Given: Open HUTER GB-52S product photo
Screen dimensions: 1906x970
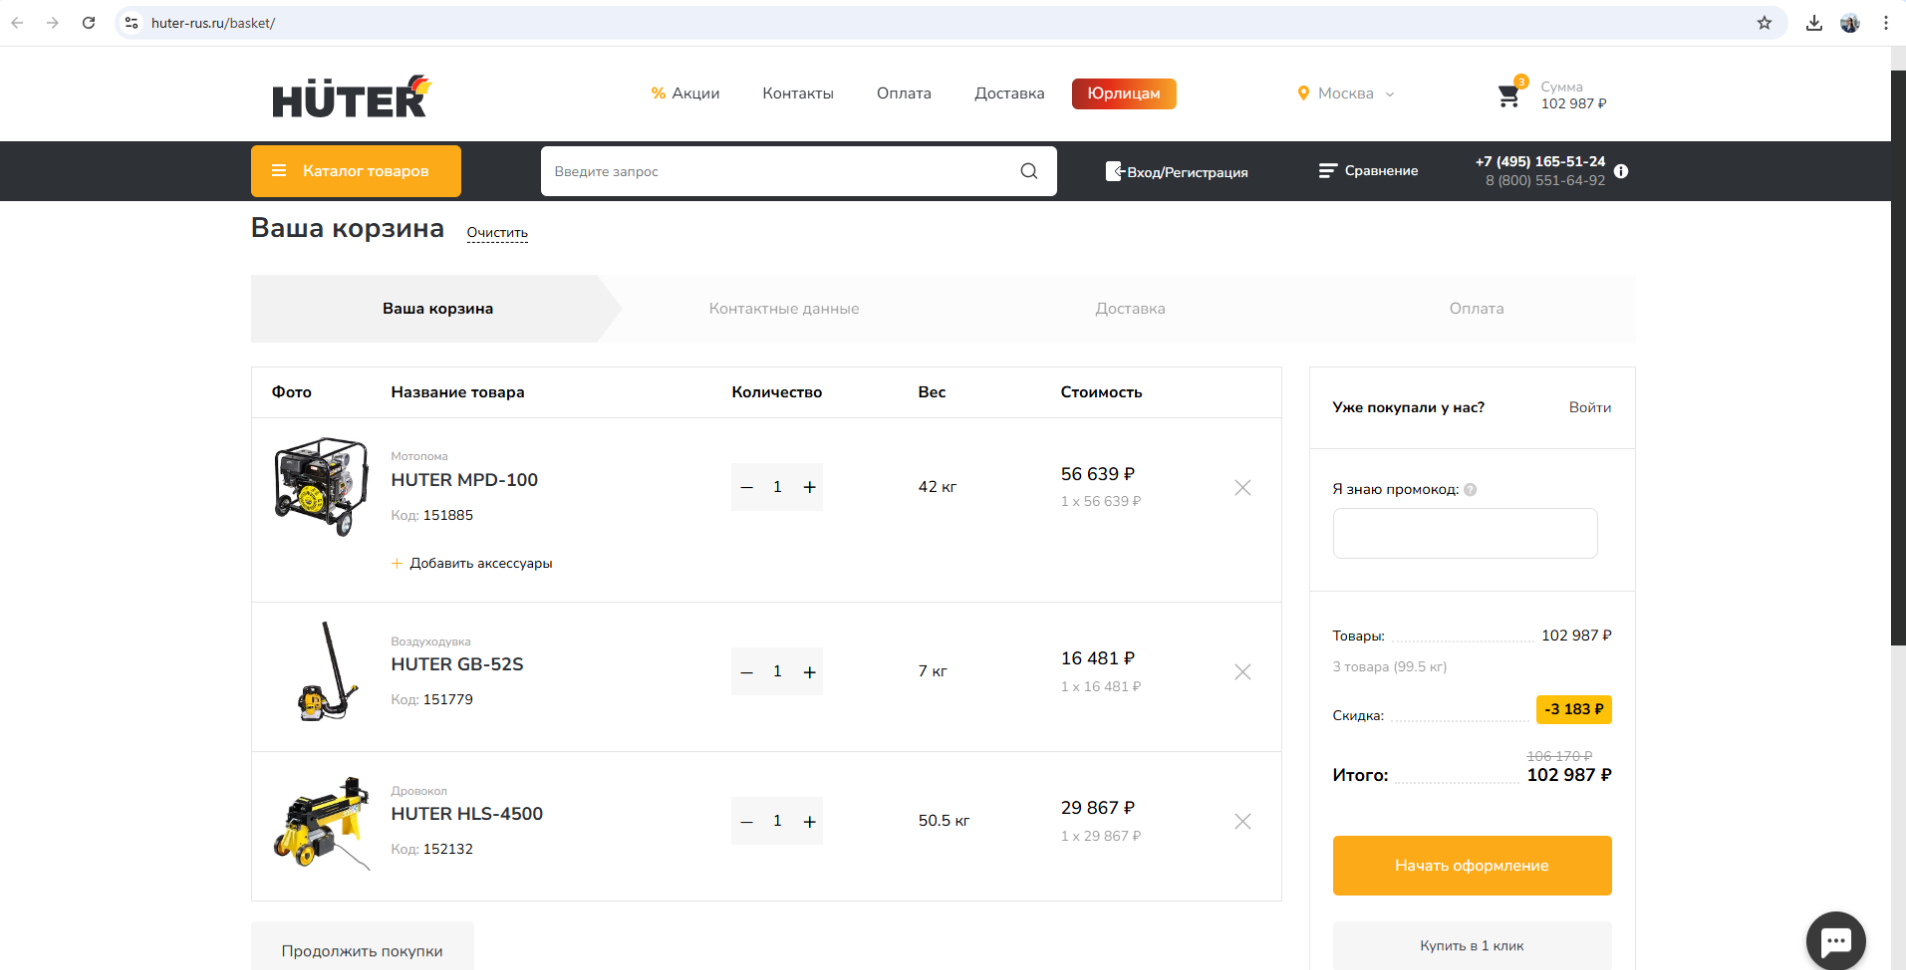Looking at the screenshot, I should tap(327, 671).
